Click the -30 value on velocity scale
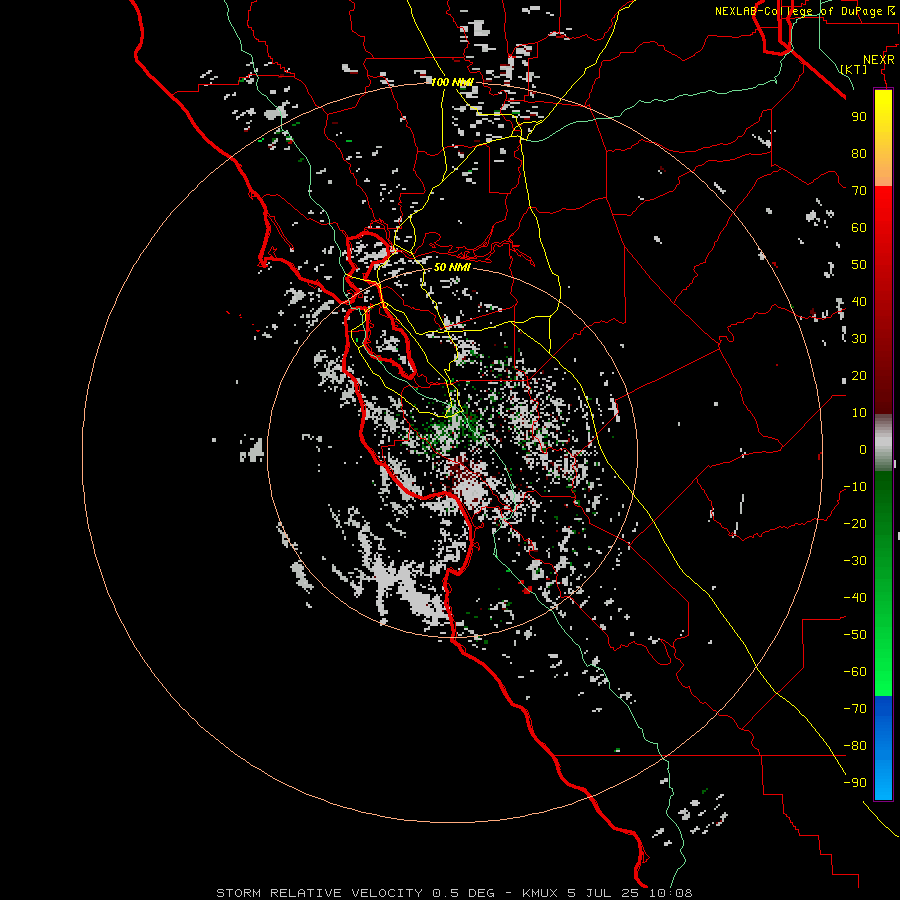The image size is (900, 900). (855, 560)
